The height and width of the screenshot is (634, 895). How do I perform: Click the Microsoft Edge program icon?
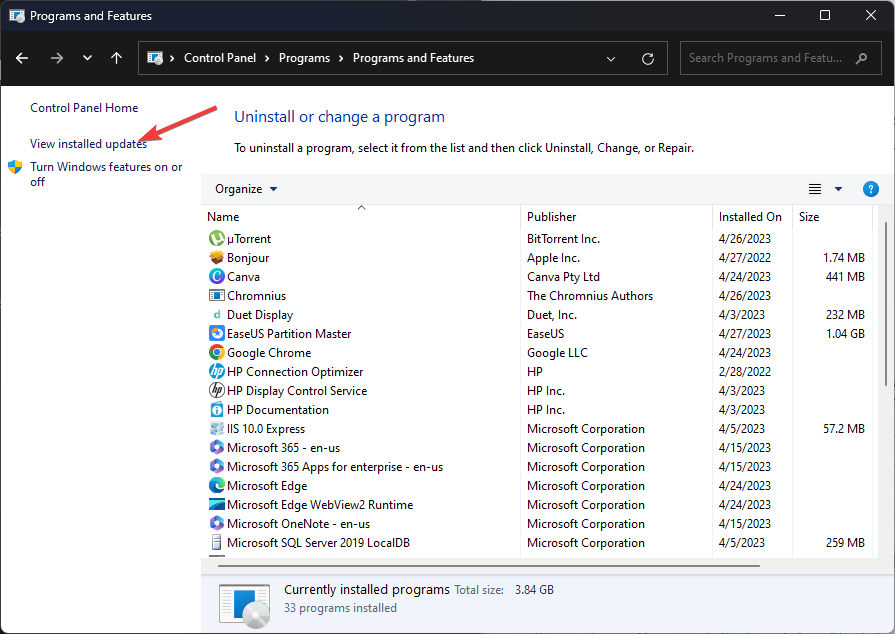(217, 486)
